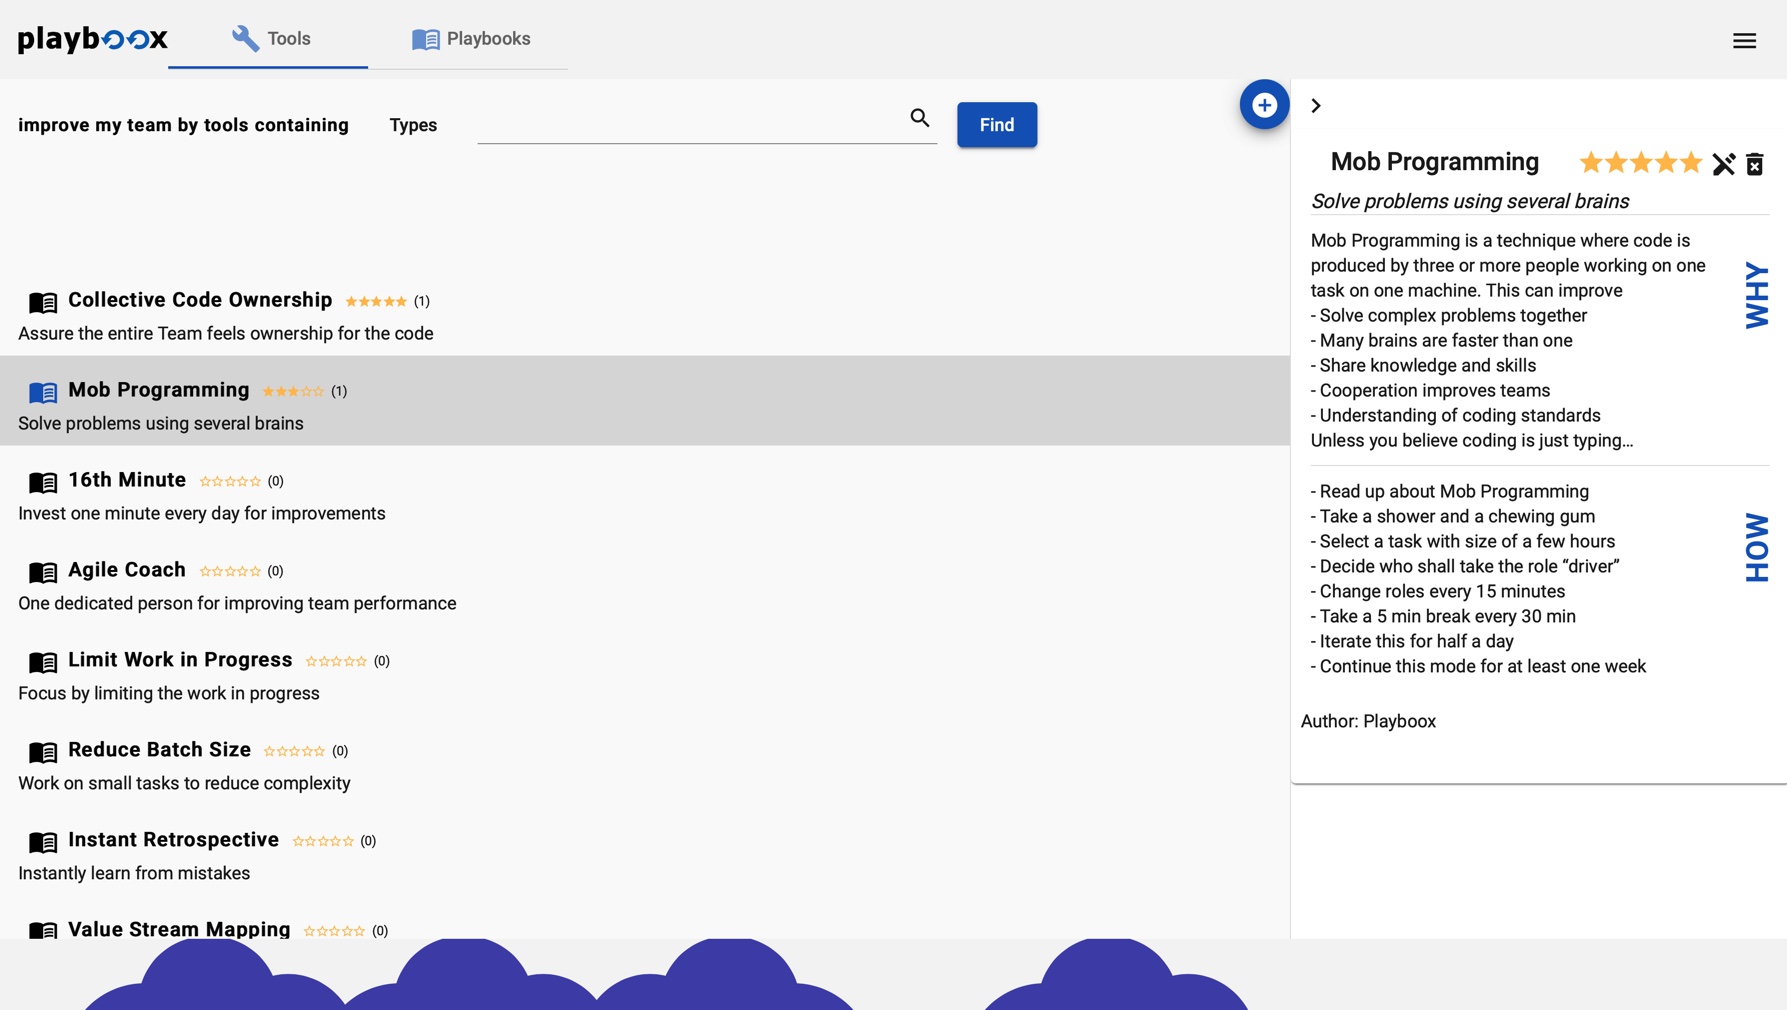The height and width of the screenshot is (1010, 1787).
Task: Set the Instant Retrospective star rating
Action: pyautogui.click(x=322, y=841)
